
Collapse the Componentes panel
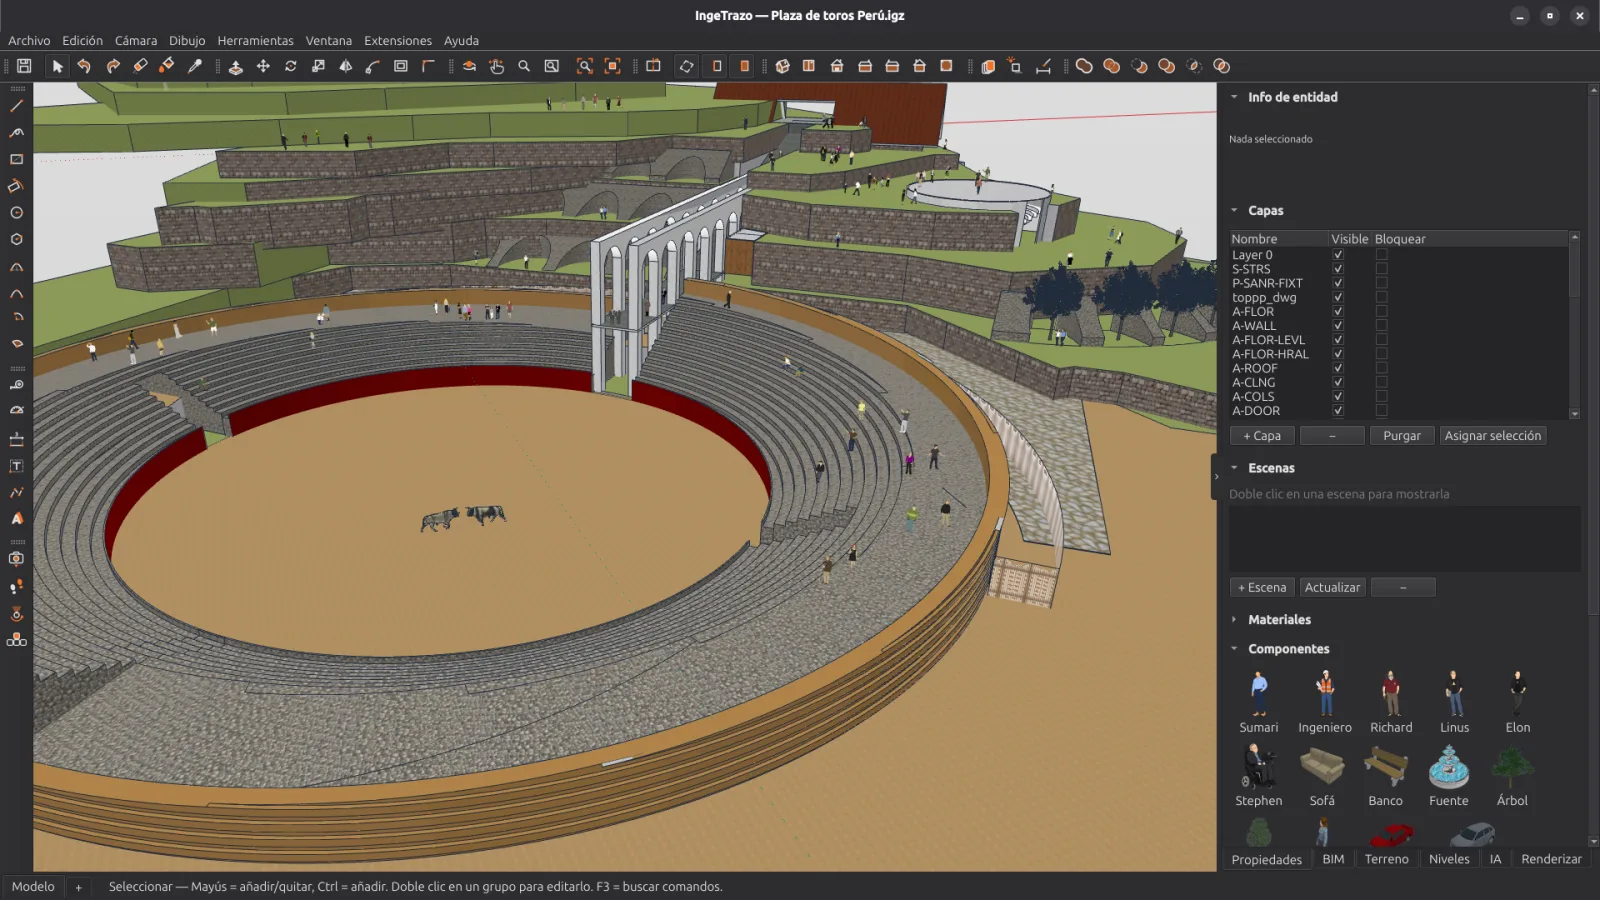1234,649
